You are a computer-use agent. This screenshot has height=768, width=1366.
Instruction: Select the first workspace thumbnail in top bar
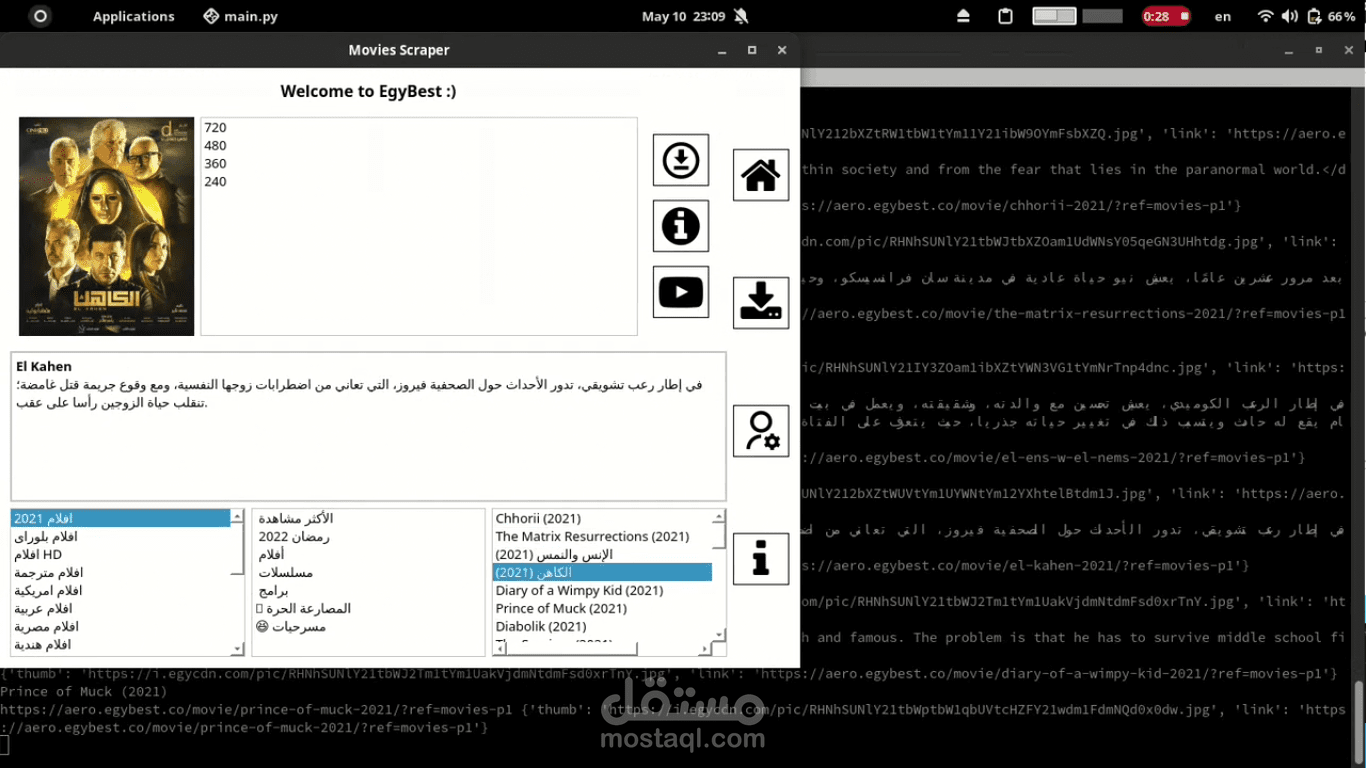[x=1054, y=16]
